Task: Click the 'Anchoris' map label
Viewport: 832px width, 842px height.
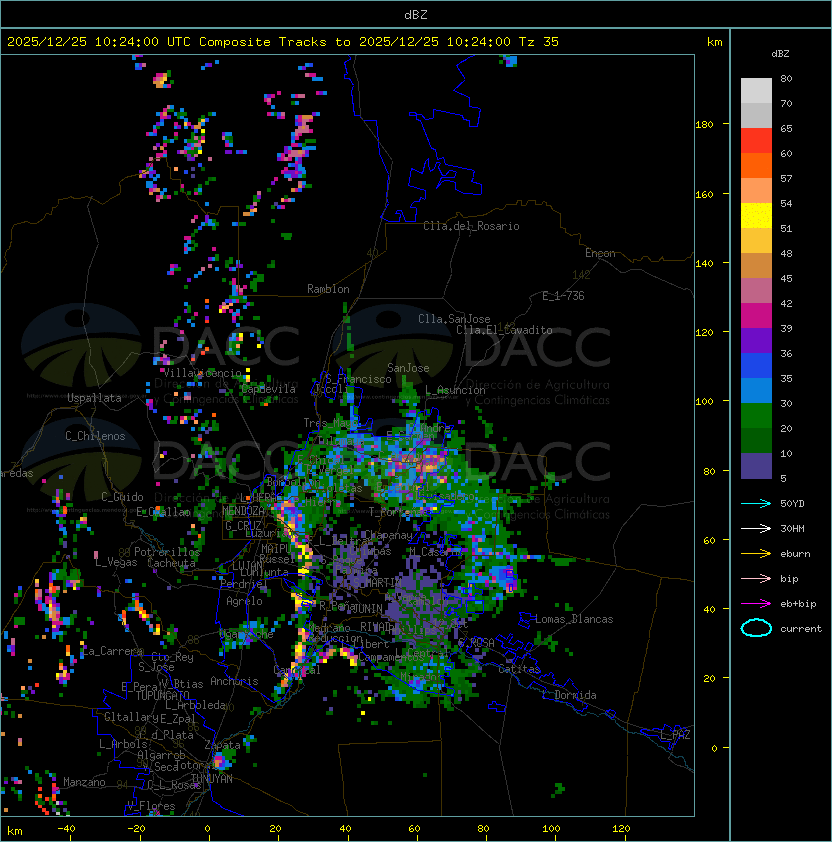Action: click(x=234, y=681)
